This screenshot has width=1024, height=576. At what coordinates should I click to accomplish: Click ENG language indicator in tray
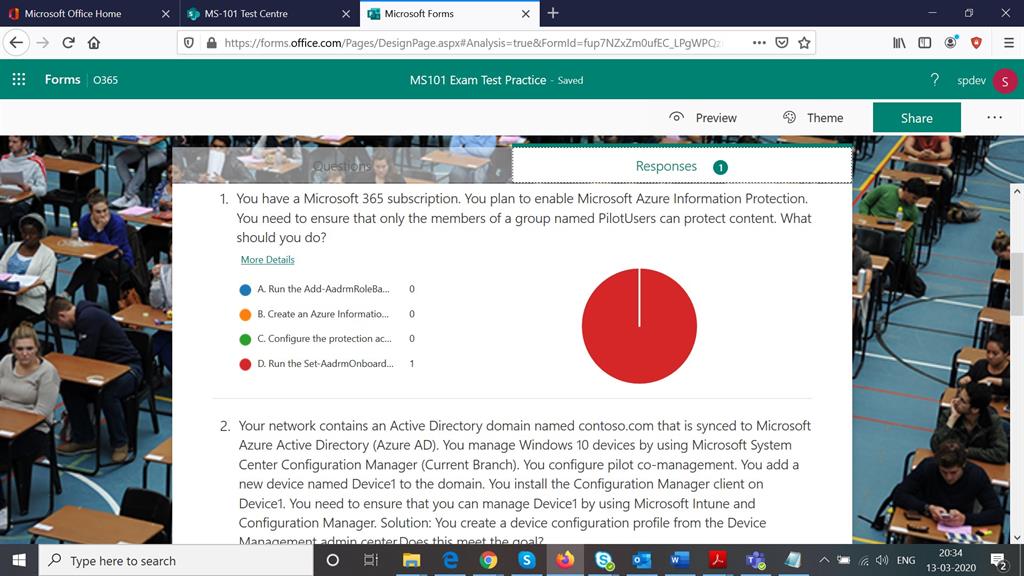point(906,560)
